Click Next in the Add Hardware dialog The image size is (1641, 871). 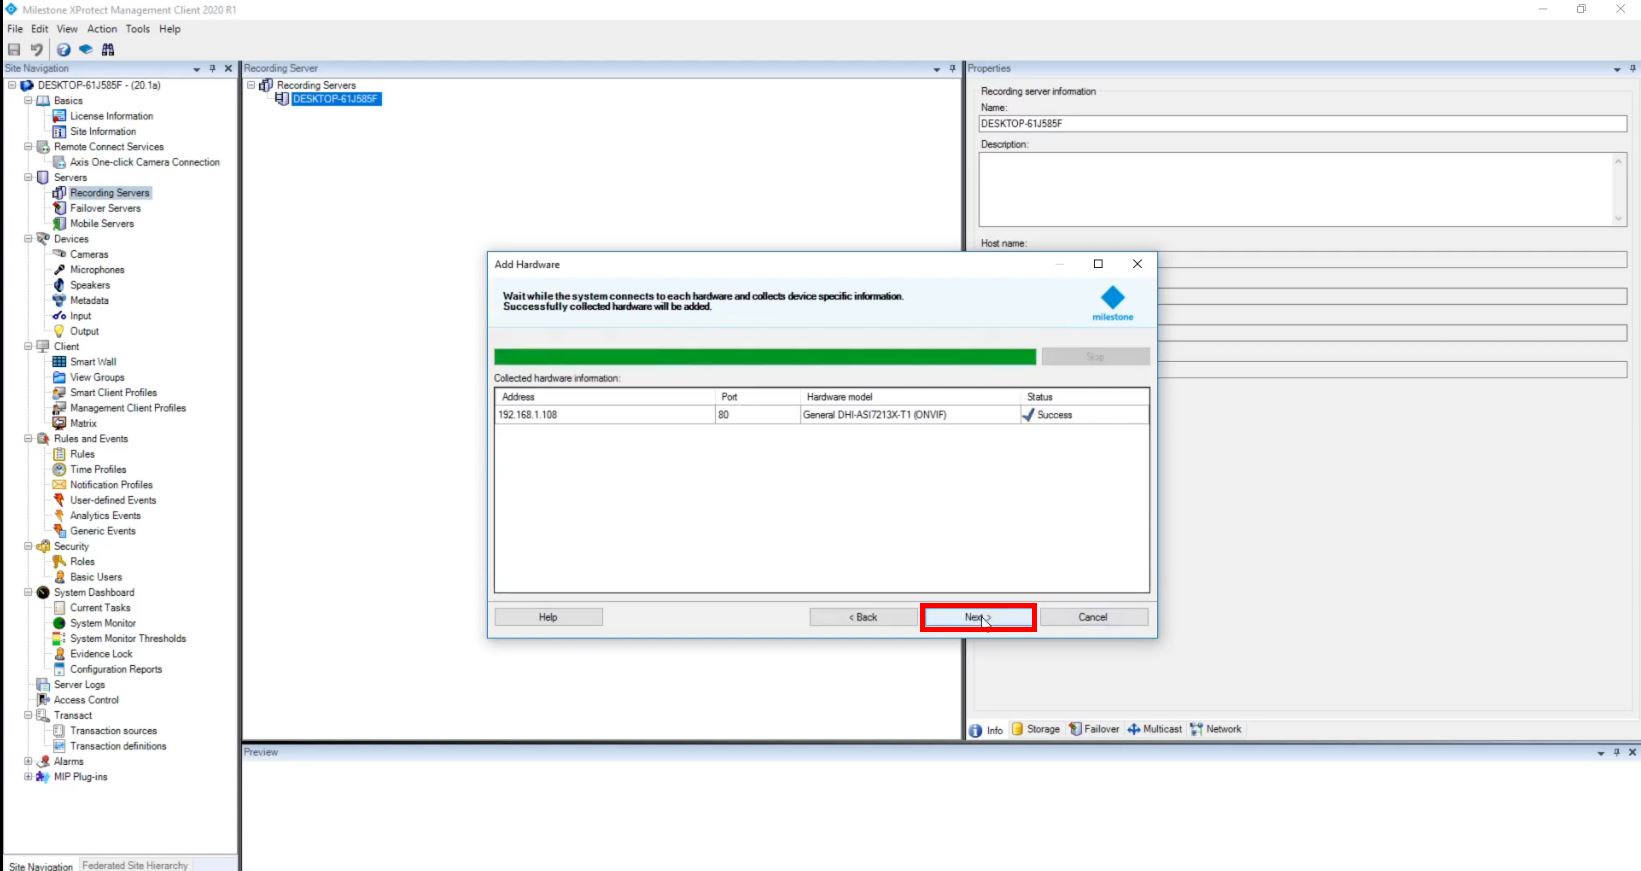coord(978,617)
